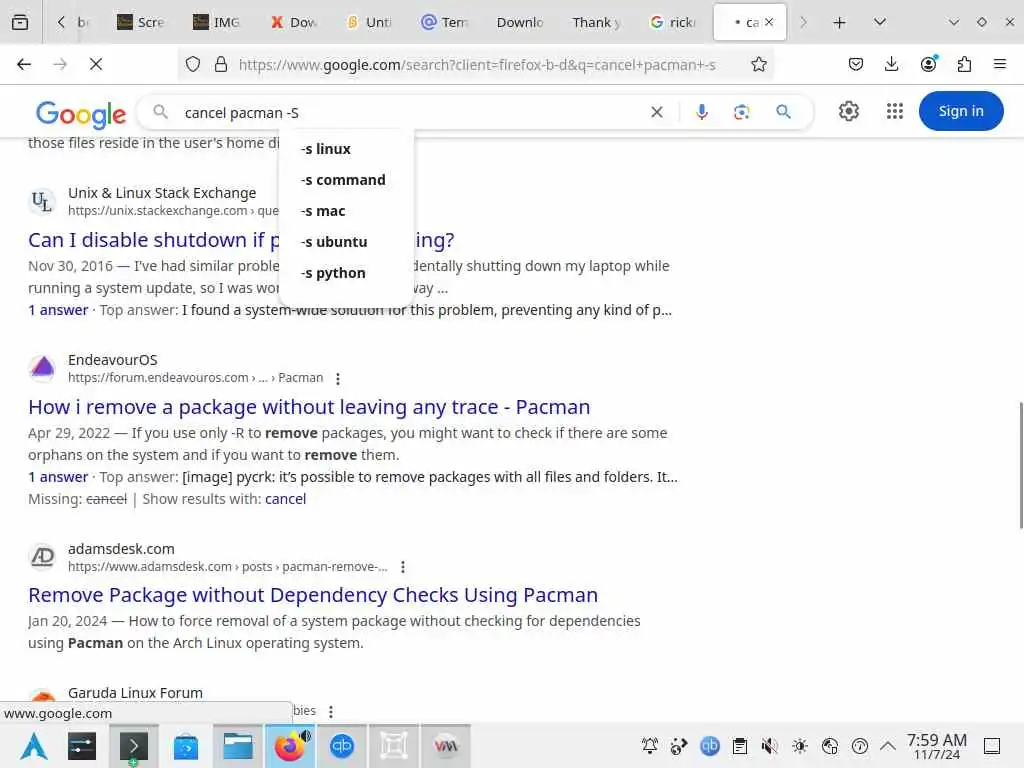Open Unix & Linux Stack Exchange source
The width and height of the screenshot is (1024, 768).
[162, 193]
